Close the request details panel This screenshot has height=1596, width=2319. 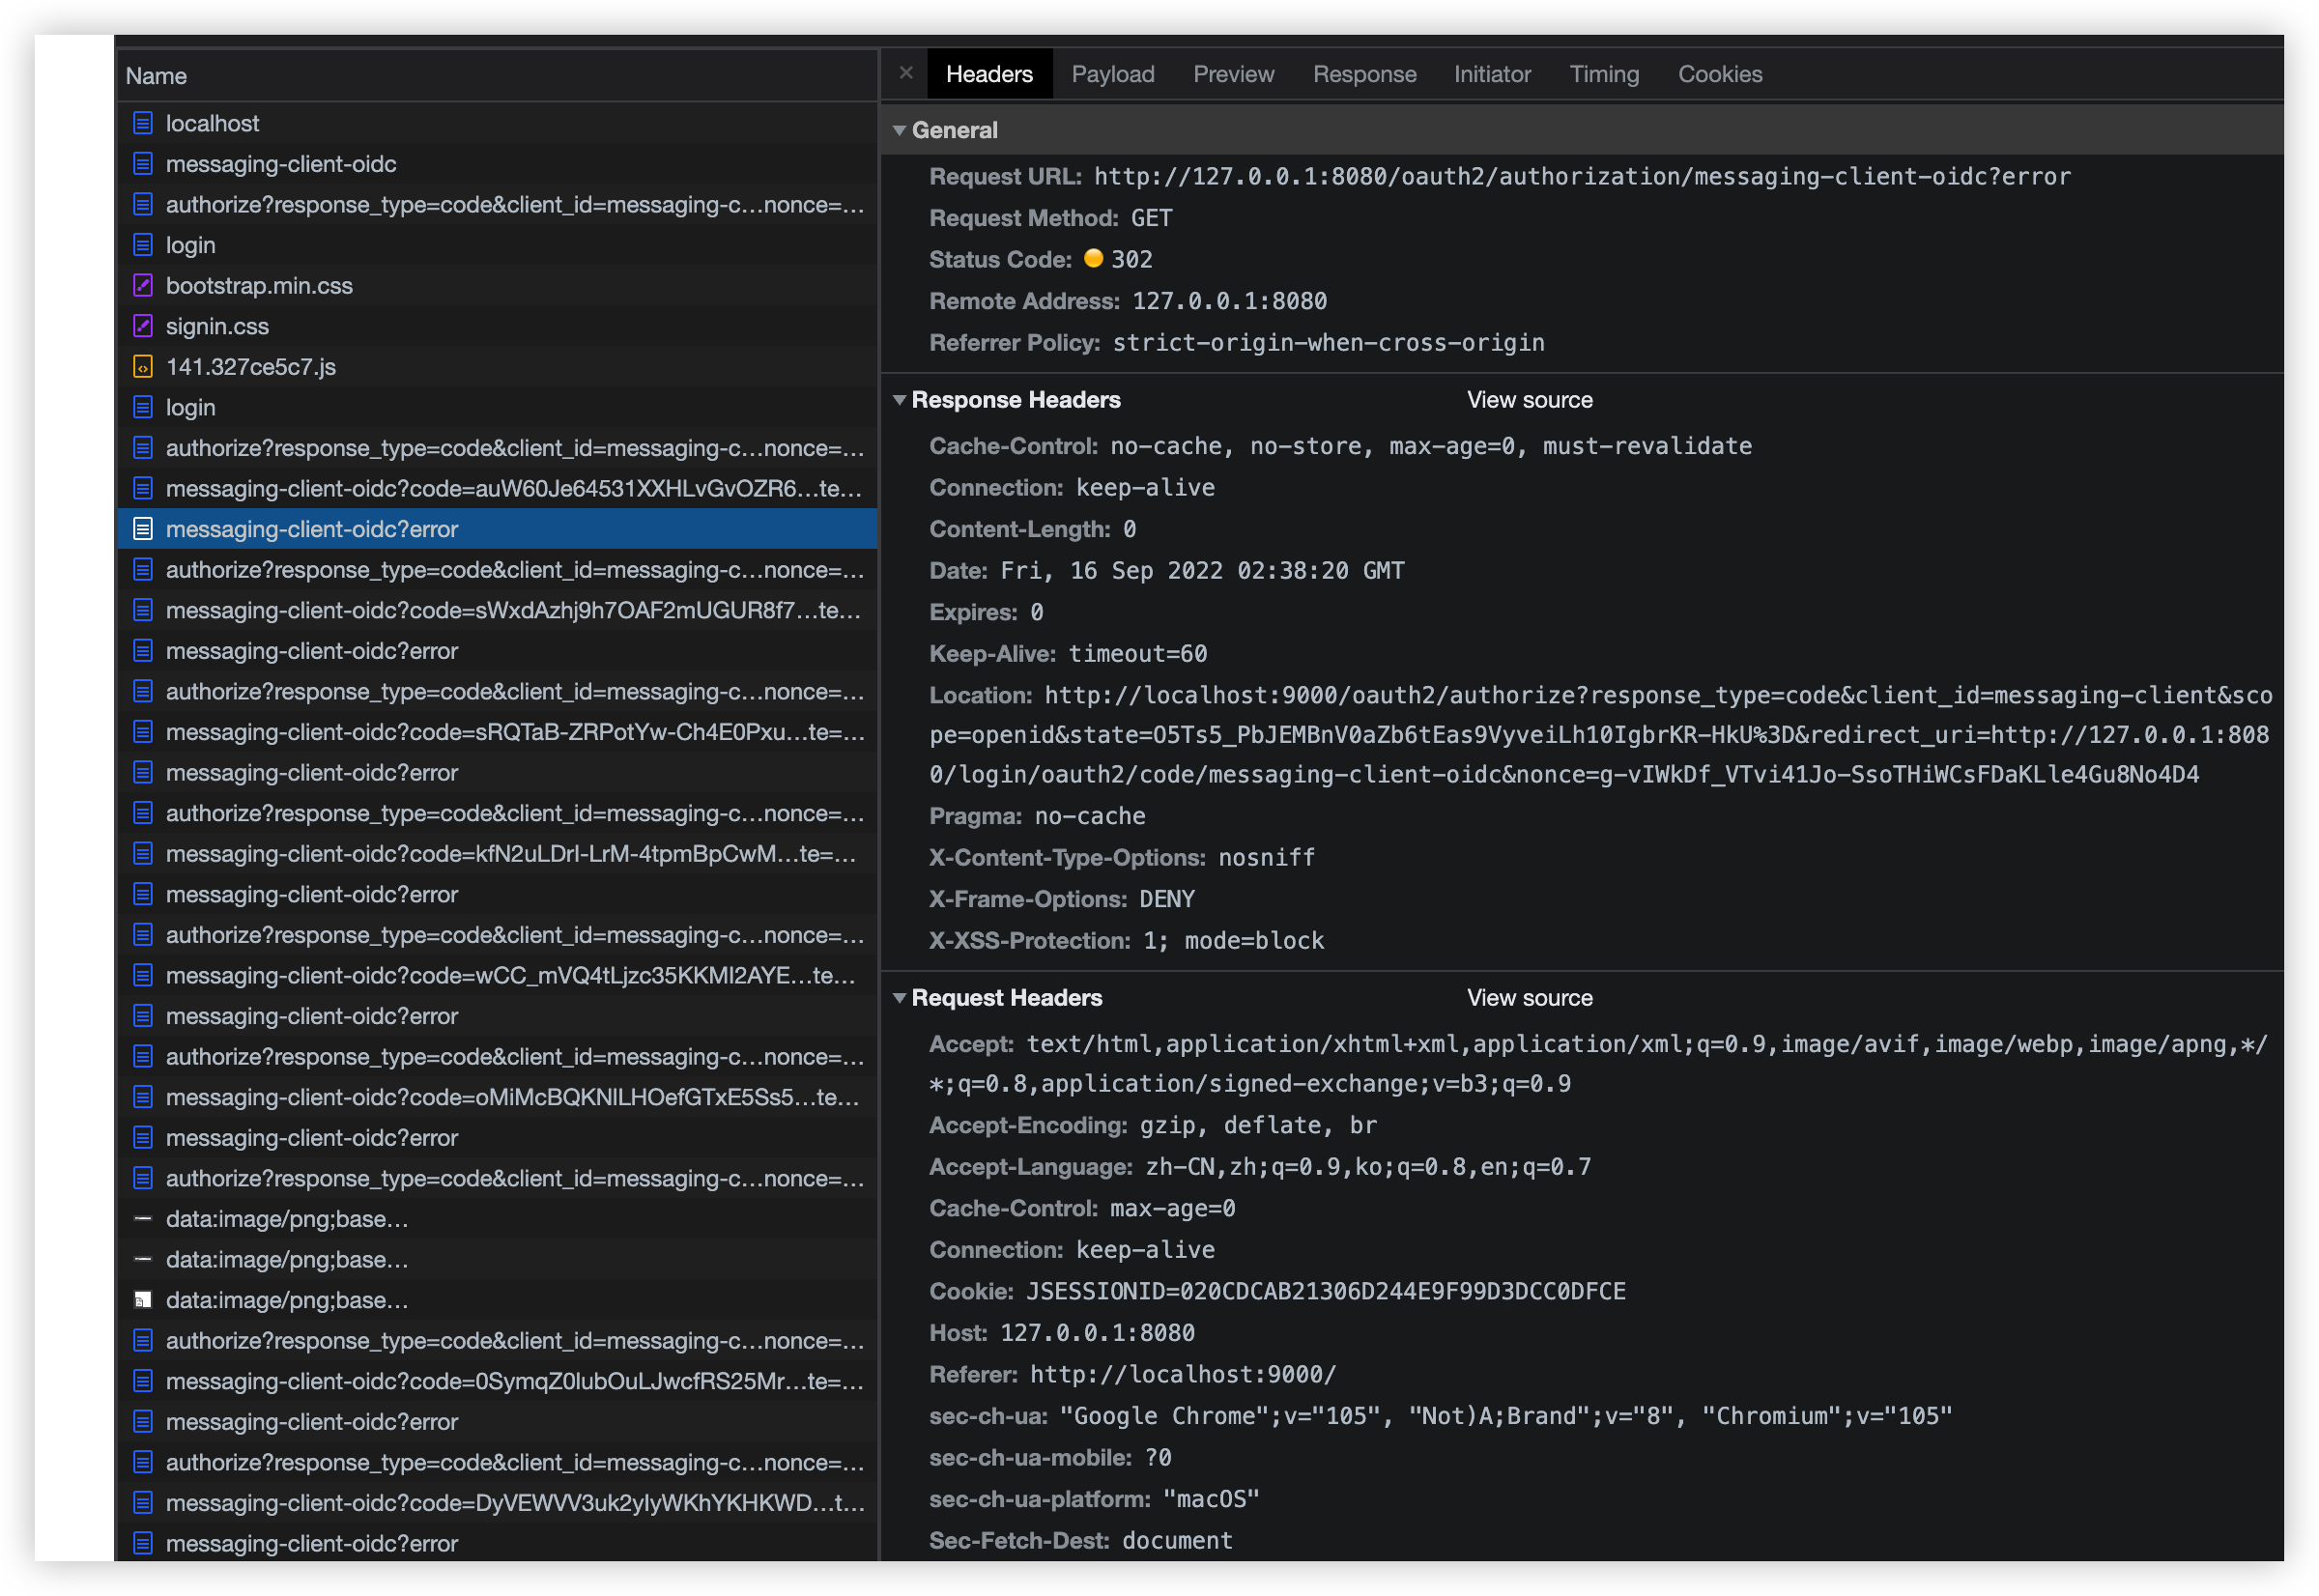tap(905, 72)
